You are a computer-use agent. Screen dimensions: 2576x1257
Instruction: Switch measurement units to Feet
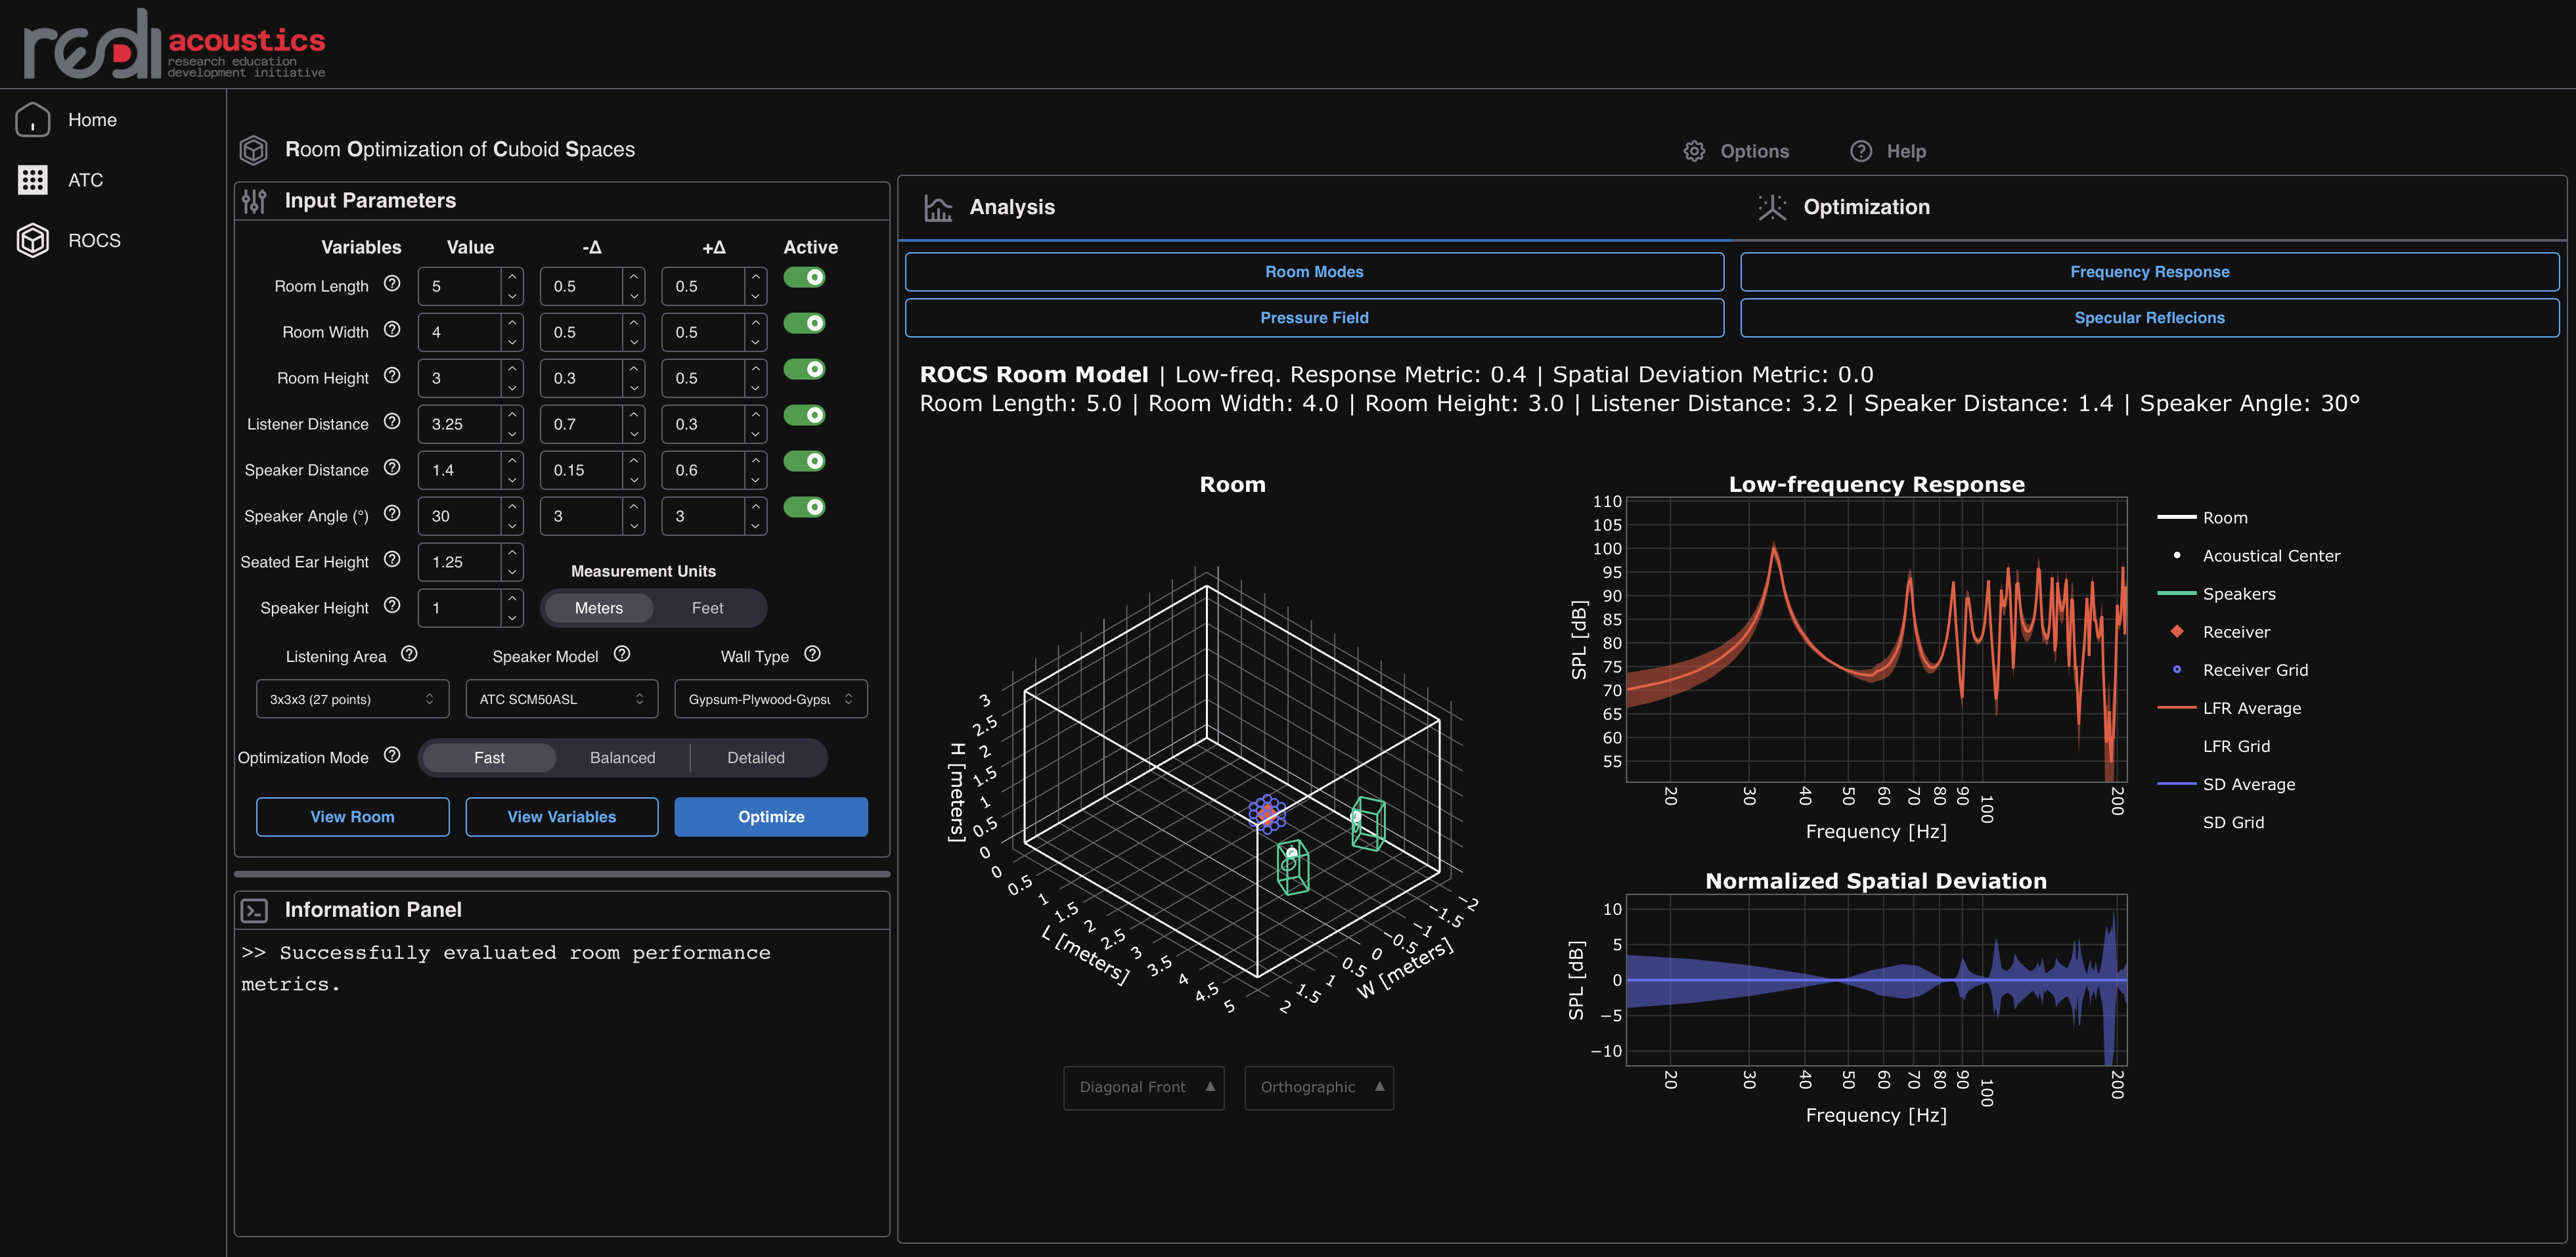point(707,608)
